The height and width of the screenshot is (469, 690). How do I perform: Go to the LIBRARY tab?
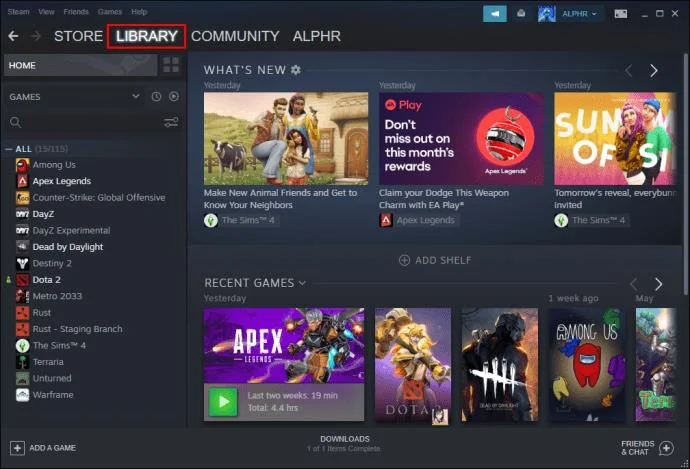pyautogui.click(x=147, y=36)
